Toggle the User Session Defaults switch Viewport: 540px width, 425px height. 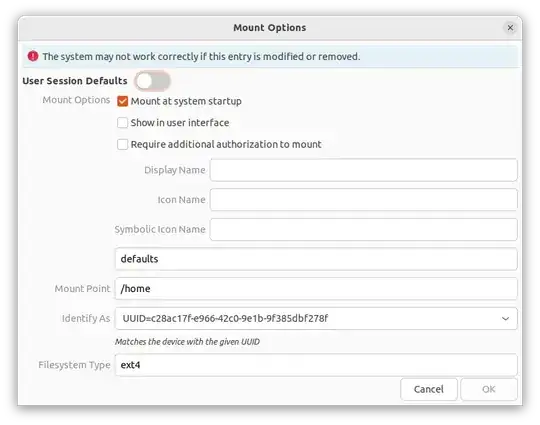(x=153, y=81)
